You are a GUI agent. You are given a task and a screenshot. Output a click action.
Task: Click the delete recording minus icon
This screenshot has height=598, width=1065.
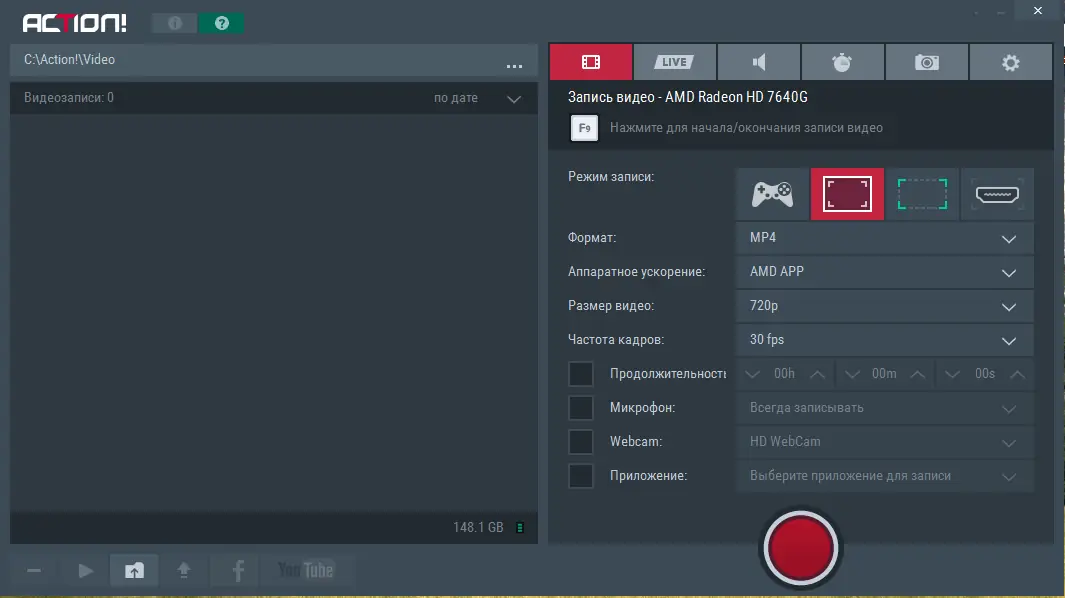pos(34,570)
